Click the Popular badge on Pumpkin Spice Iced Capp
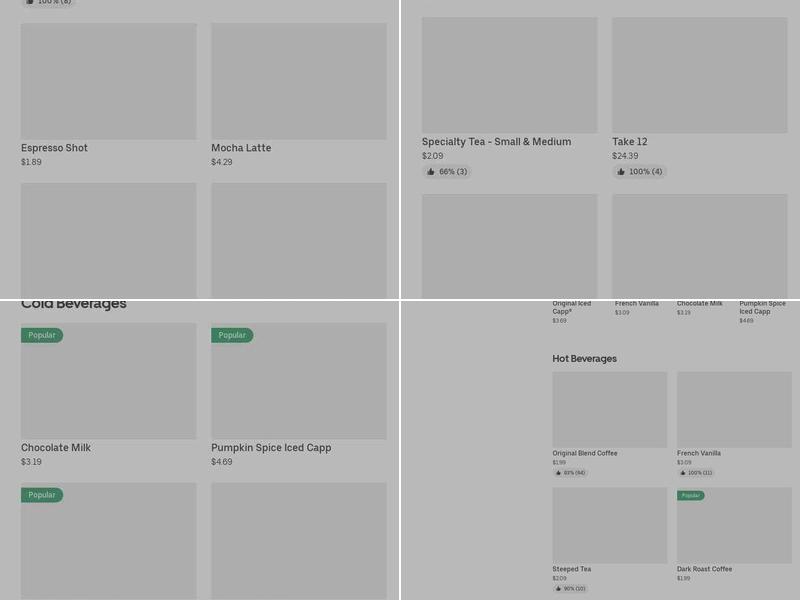Viewport: 800px width, 600px height. point(232,336)
